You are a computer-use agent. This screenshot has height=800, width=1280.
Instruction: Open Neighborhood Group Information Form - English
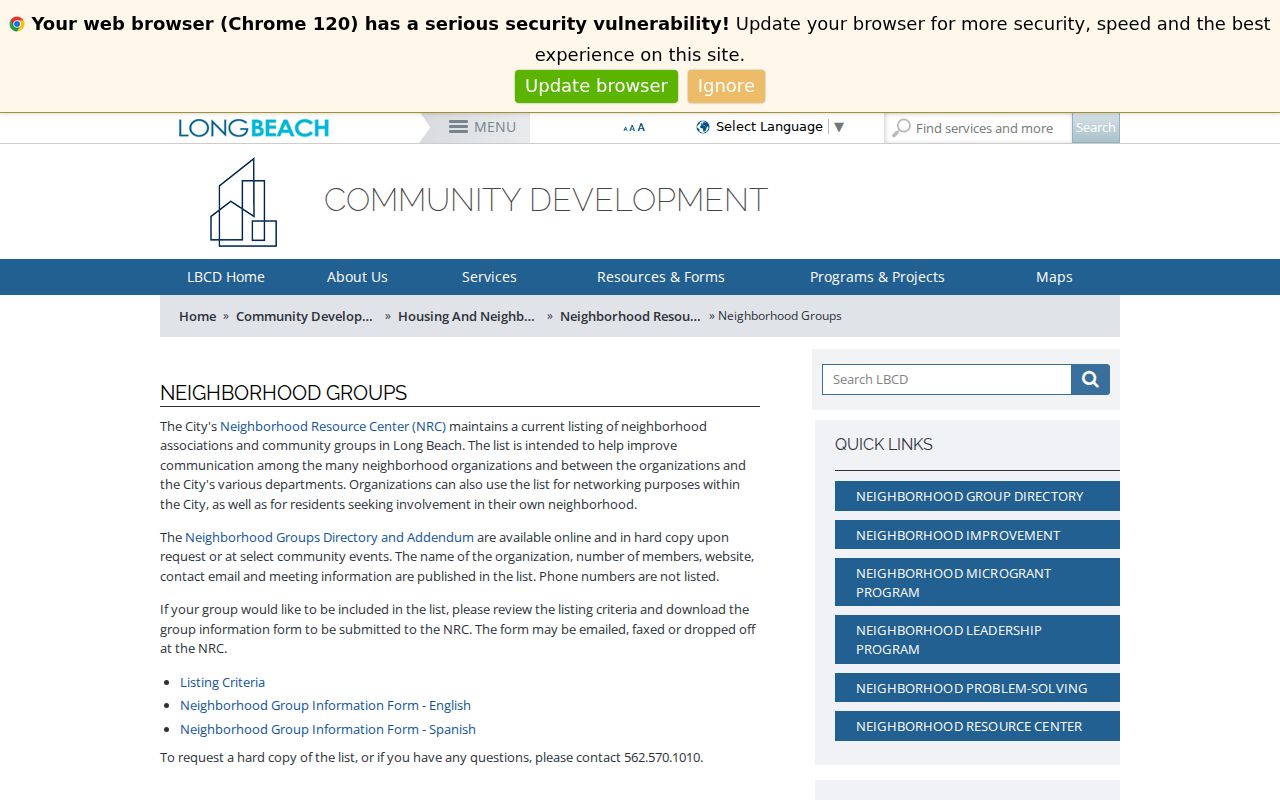pos(325,705)
